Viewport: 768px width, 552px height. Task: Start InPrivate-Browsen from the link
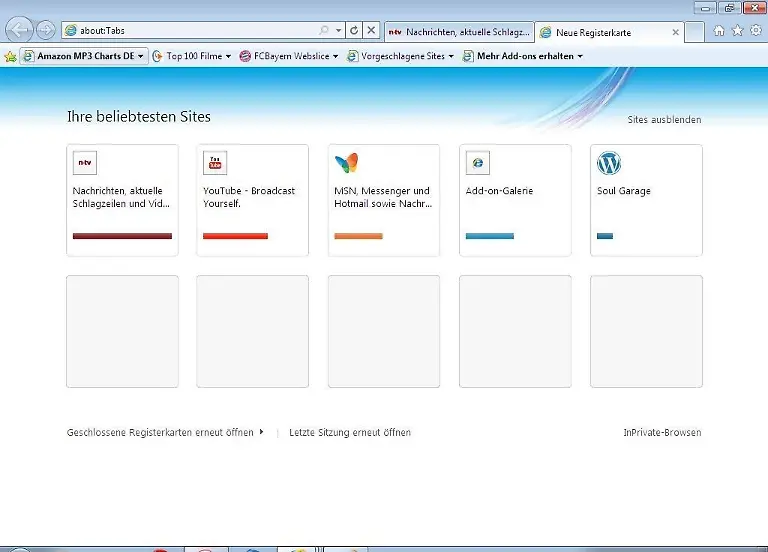pos(662,433)
